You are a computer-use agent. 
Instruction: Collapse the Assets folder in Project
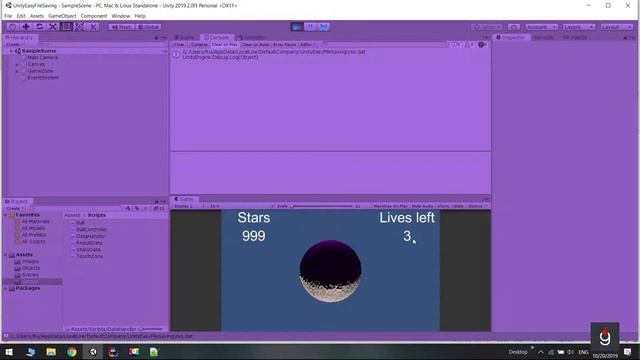pos(5,255)
